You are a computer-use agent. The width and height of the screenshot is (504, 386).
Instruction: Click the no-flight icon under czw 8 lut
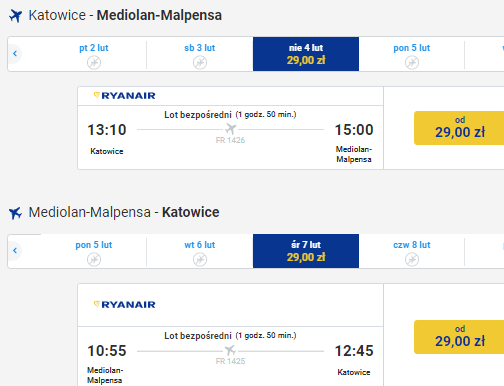(412, 259)
